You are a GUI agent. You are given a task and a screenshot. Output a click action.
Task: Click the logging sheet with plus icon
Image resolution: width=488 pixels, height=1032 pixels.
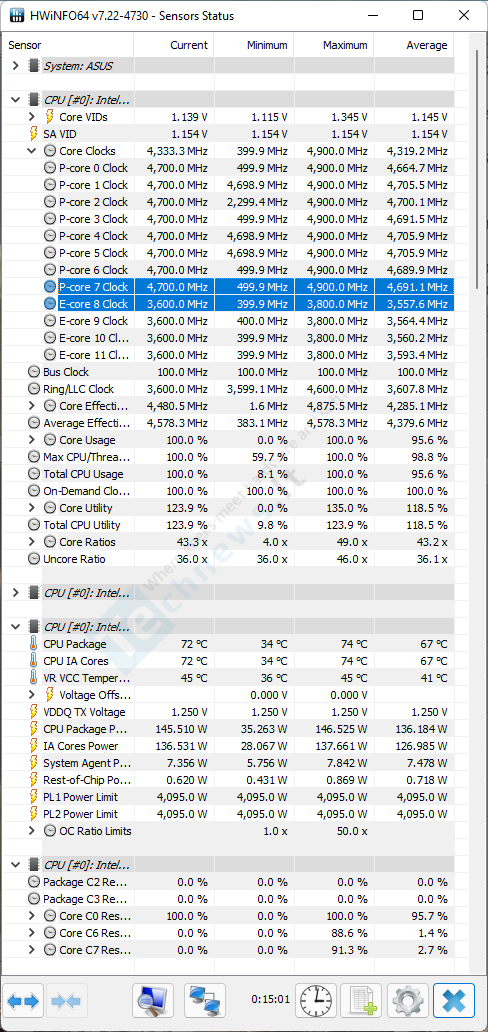coord(362,1001)
